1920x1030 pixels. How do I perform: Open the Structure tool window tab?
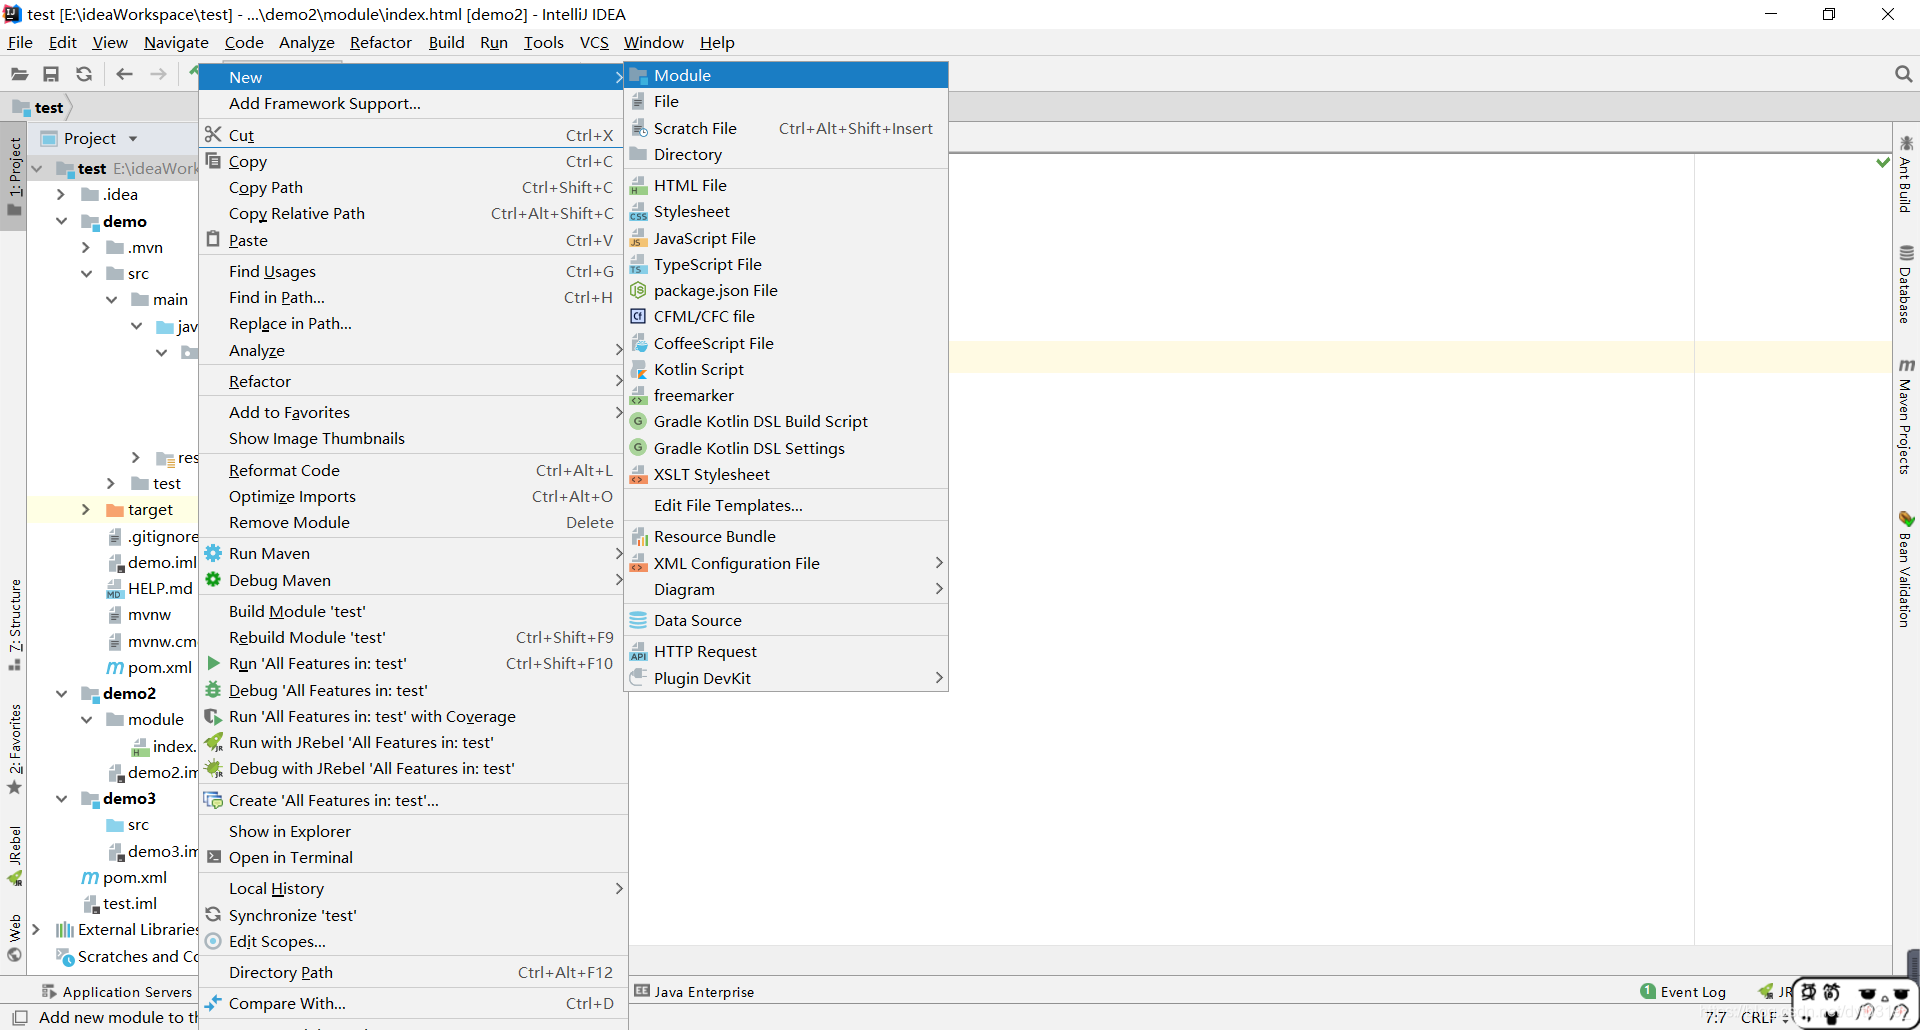pyautogui.click(x=14, y=624)
